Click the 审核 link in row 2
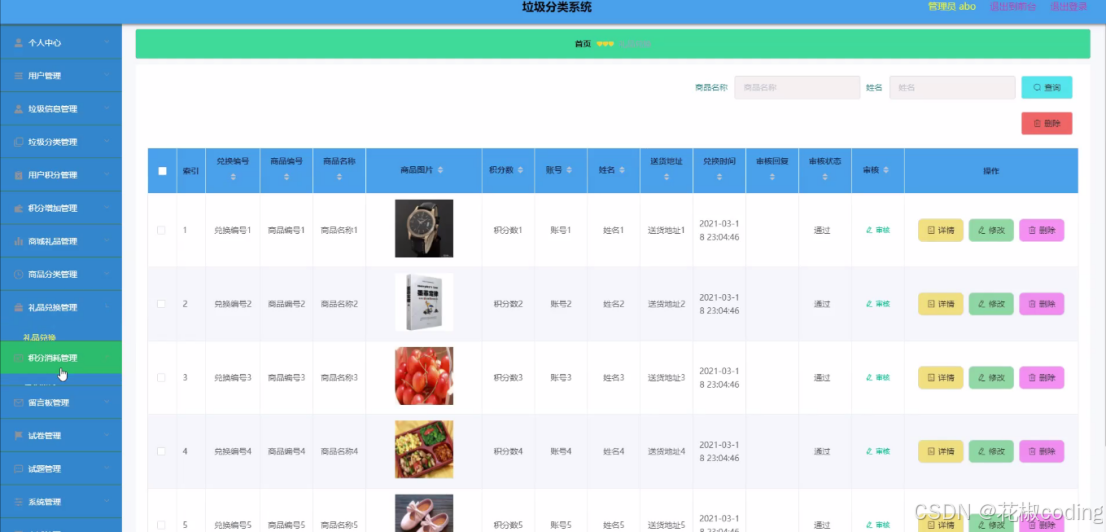1107x532 pixels. pos(878,304)
